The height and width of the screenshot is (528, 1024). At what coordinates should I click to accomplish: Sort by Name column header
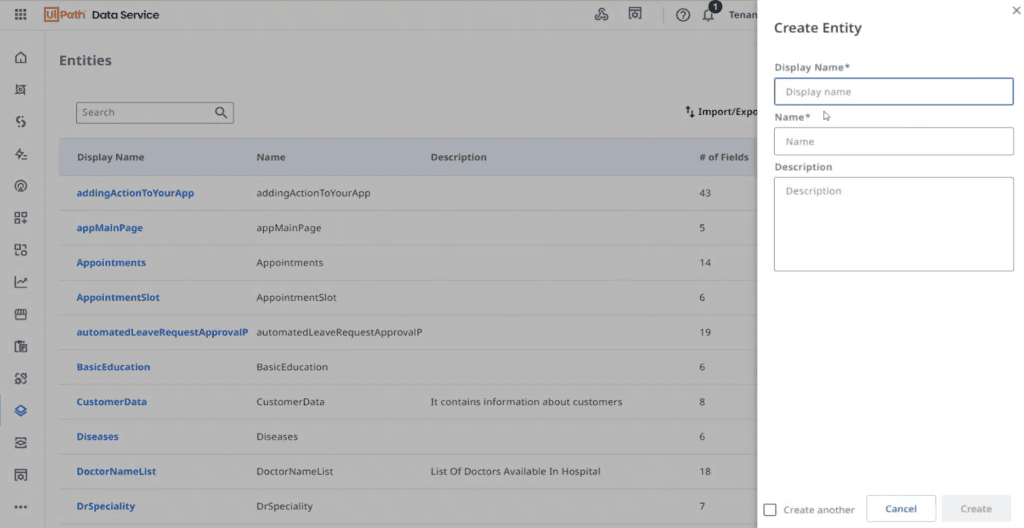point(271,157)
